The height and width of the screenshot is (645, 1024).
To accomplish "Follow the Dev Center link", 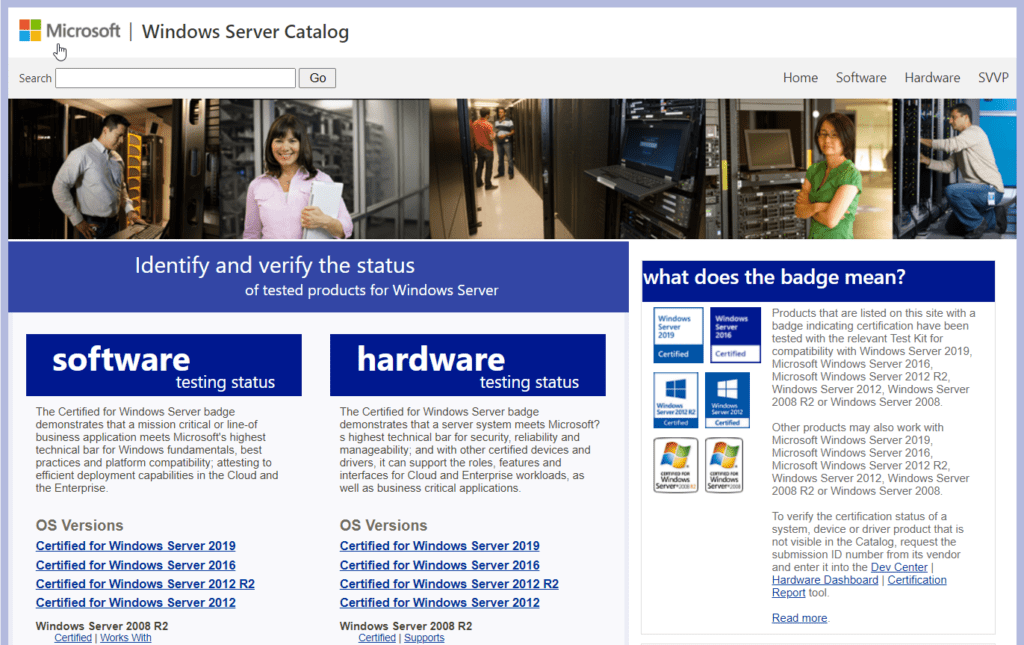I will point(899,567).
